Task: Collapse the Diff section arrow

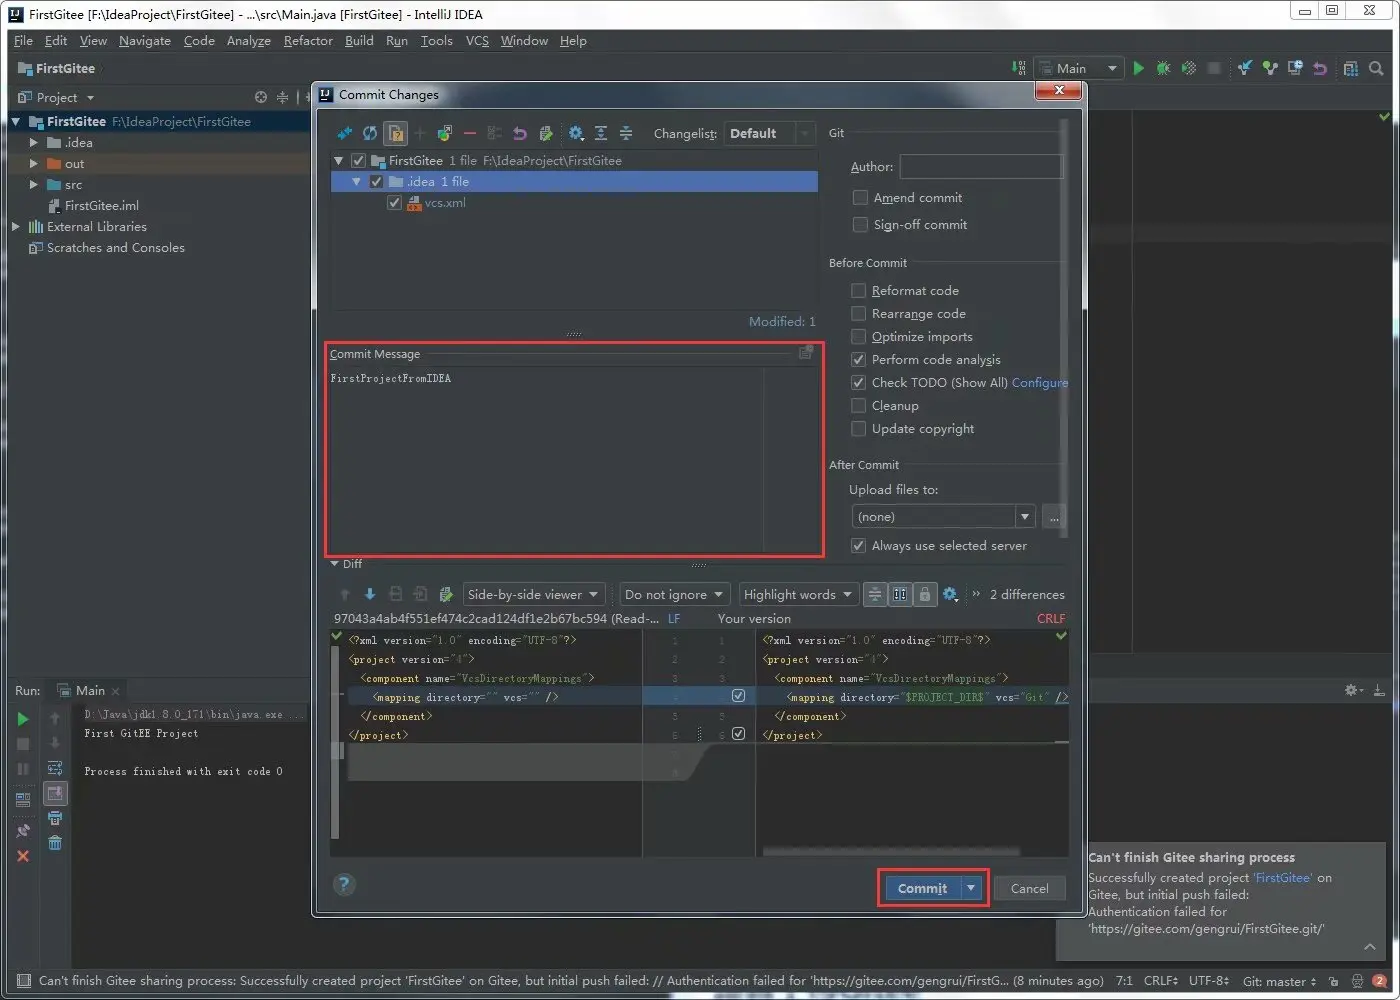Action: pyautogui.click(x=335, y=564)
